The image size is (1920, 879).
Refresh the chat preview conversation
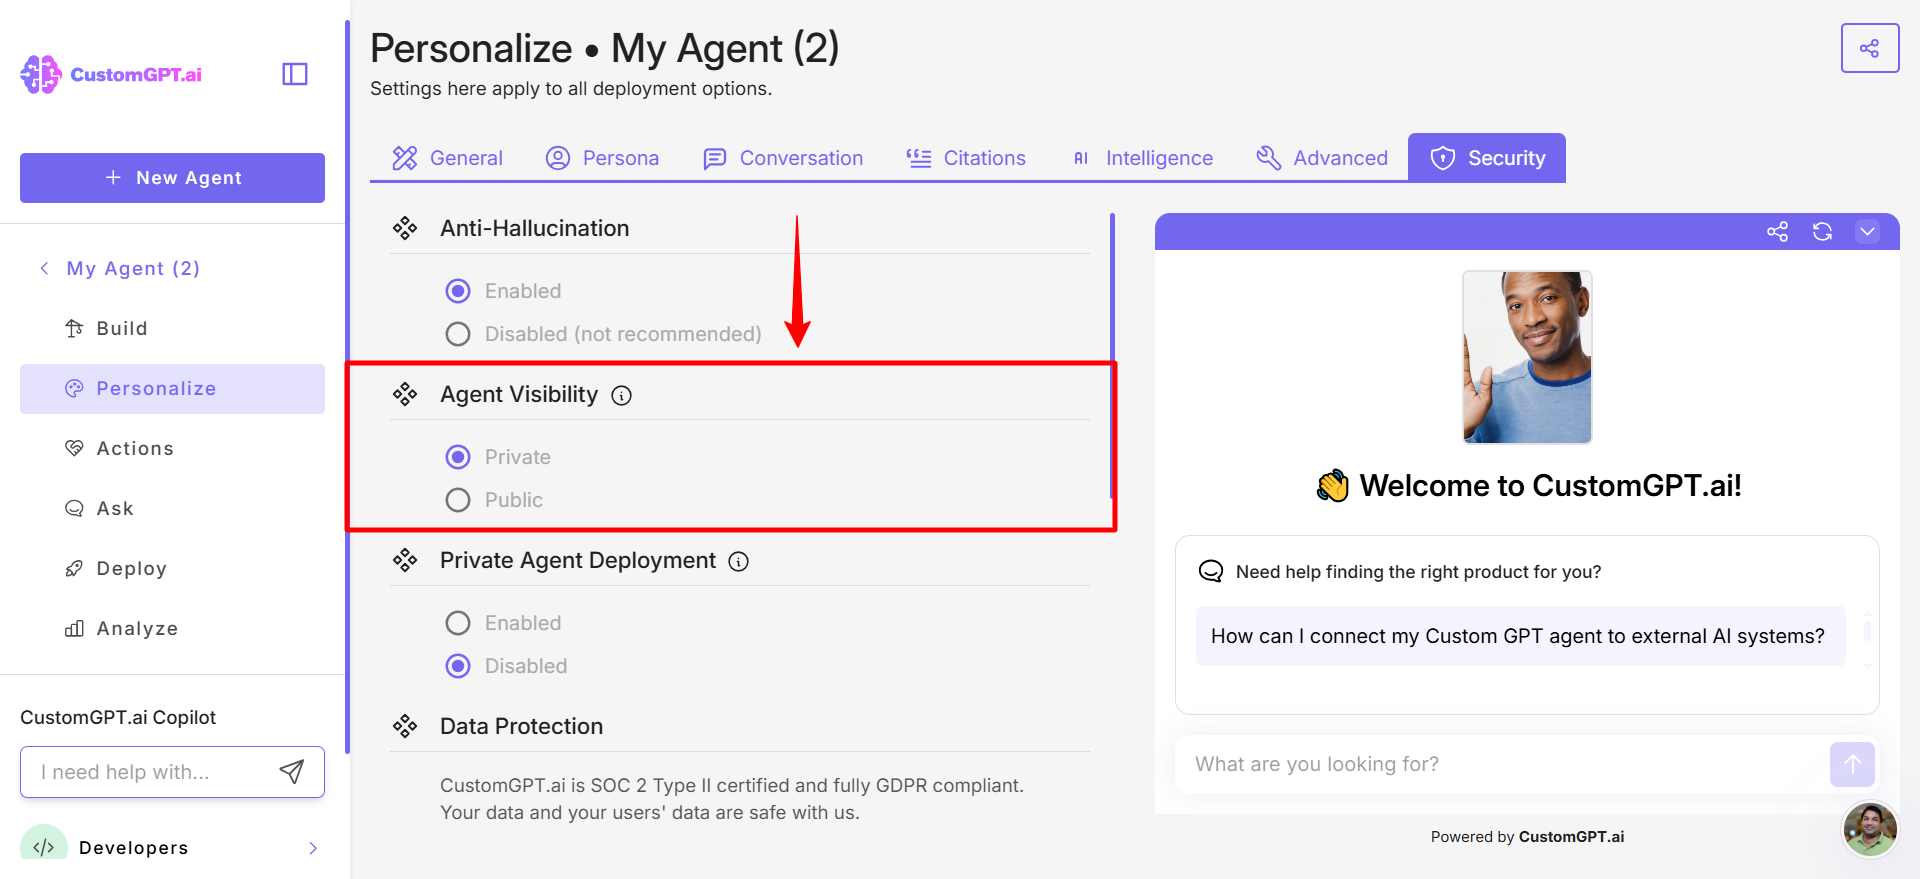(x=1822, y=232)
